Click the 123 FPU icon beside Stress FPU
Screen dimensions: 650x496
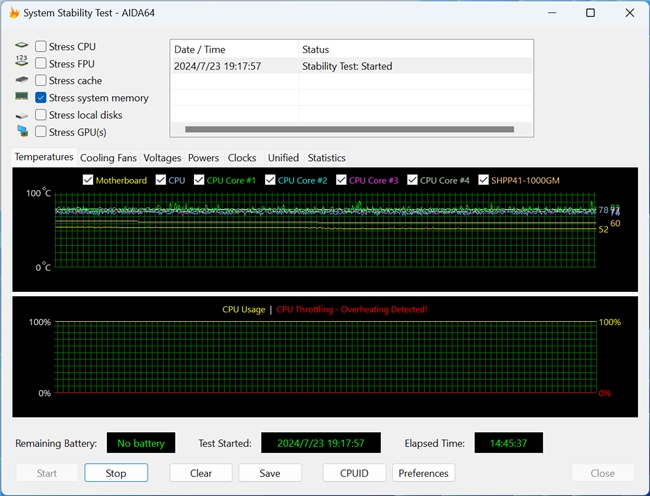[22, 61]
